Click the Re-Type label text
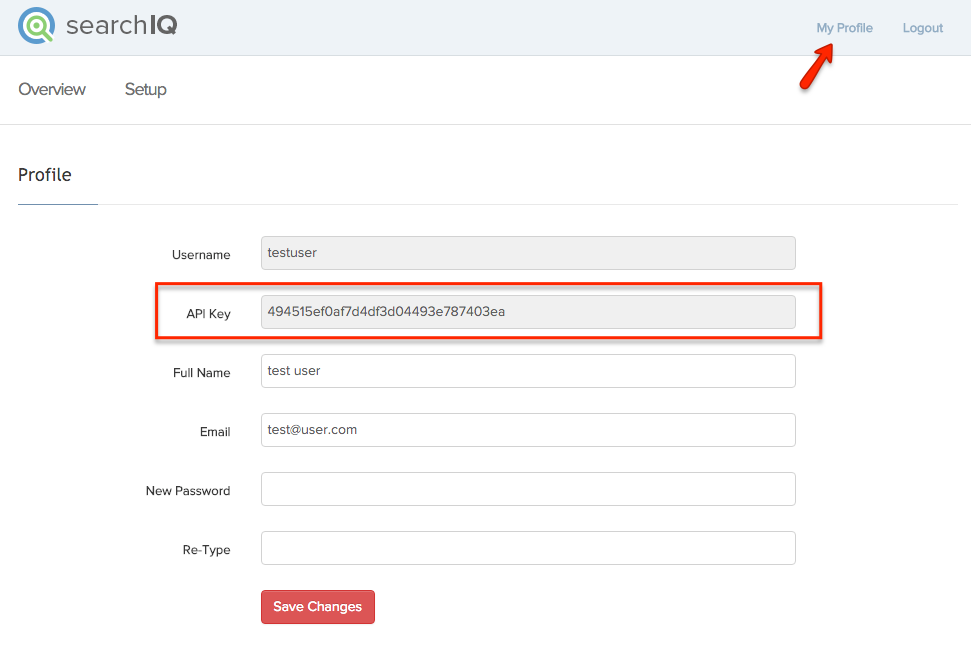The image size is (971, 656). pos(206,550)
